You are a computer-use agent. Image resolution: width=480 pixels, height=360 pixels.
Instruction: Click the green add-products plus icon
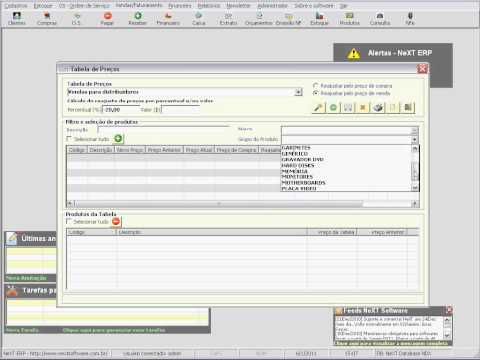[118, 139]
